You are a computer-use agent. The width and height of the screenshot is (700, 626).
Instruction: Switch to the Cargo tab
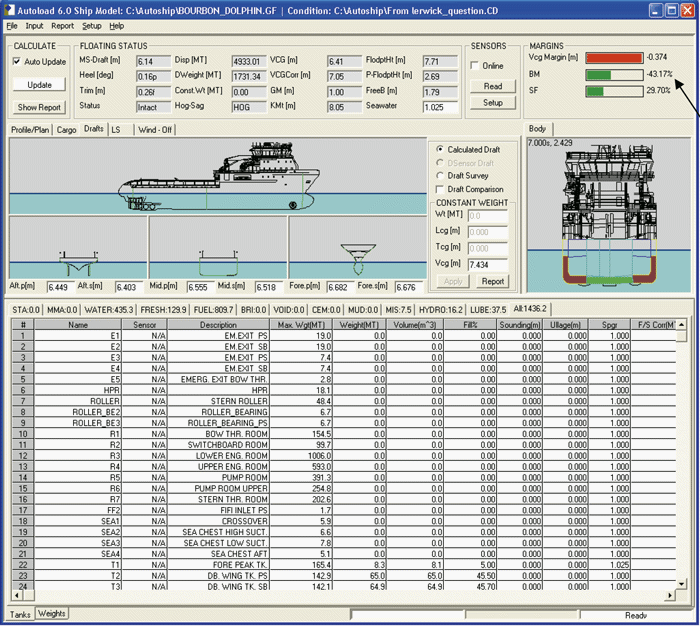66,130
